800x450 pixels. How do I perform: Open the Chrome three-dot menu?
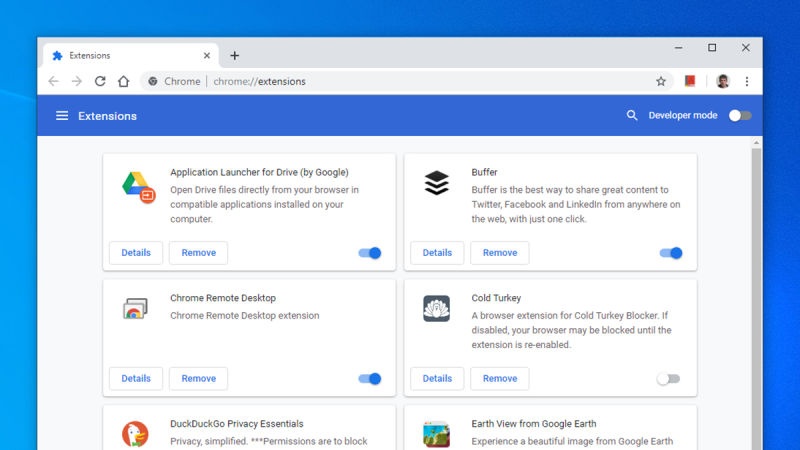click(746, 81)
